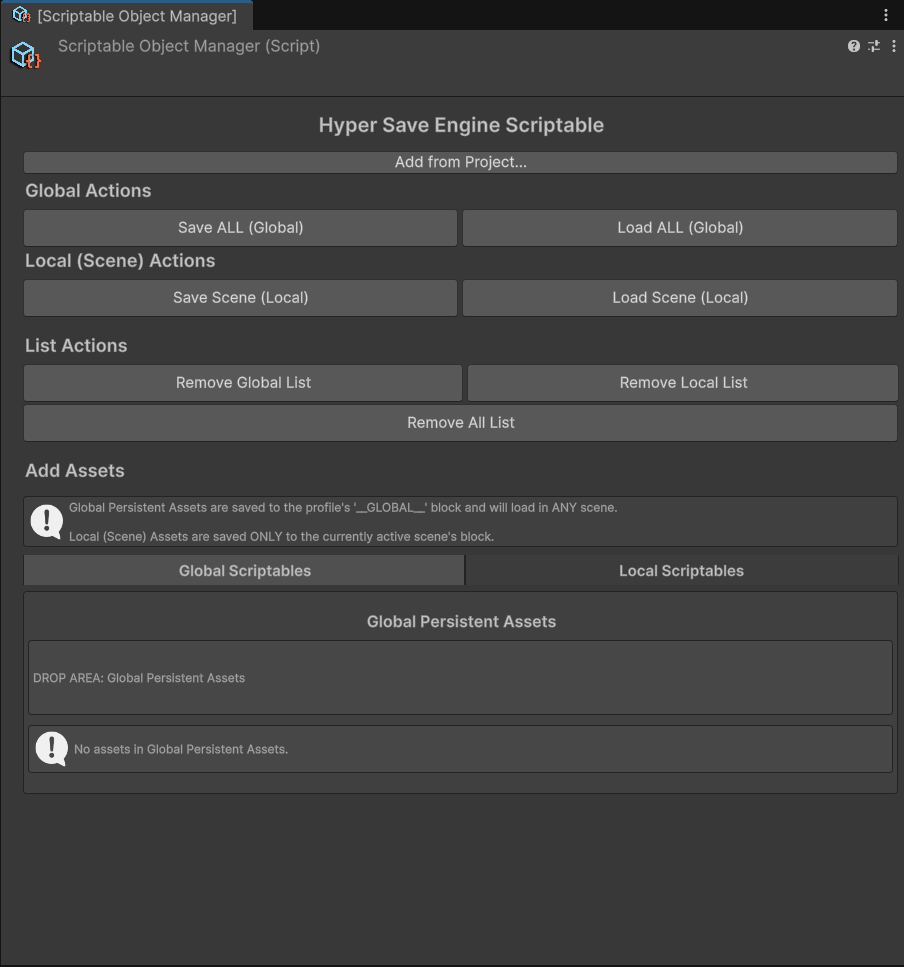Click the Scriptable Object Manager script icon
The width and height of the screenshot is (904, 967).
point(26,56)
